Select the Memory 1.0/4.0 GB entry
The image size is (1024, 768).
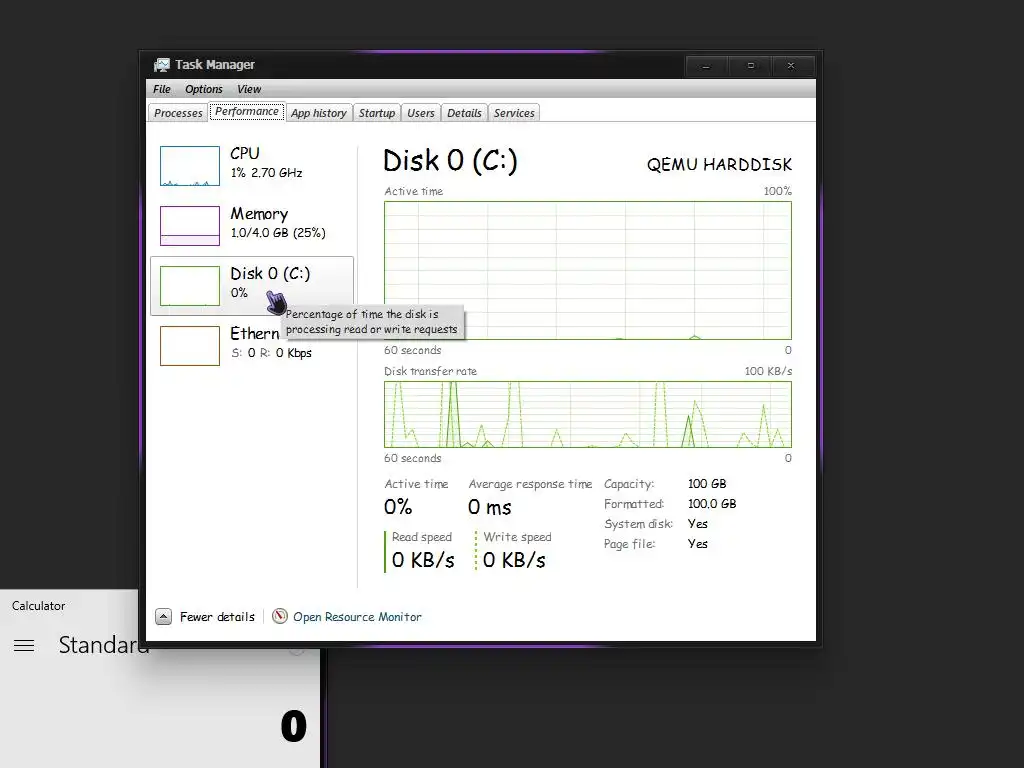(252, 226)
